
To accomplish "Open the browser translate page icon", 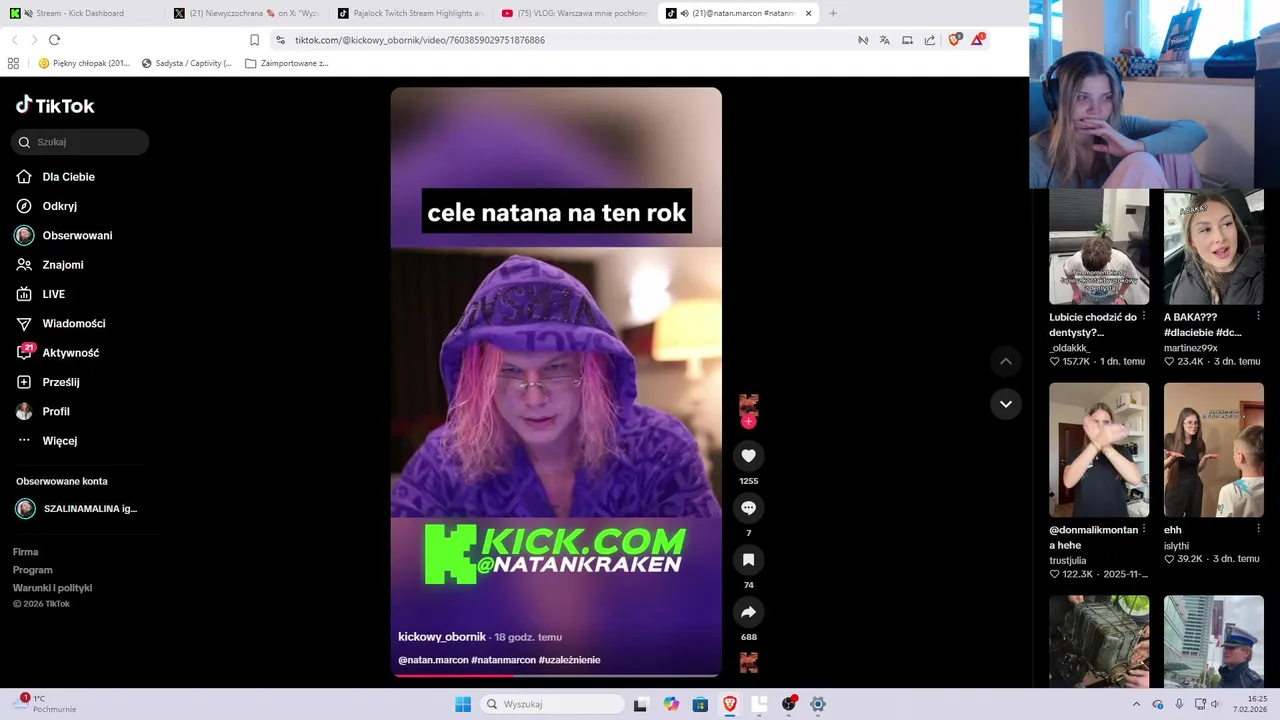I will pyautogui.click(x=885, y=40).
